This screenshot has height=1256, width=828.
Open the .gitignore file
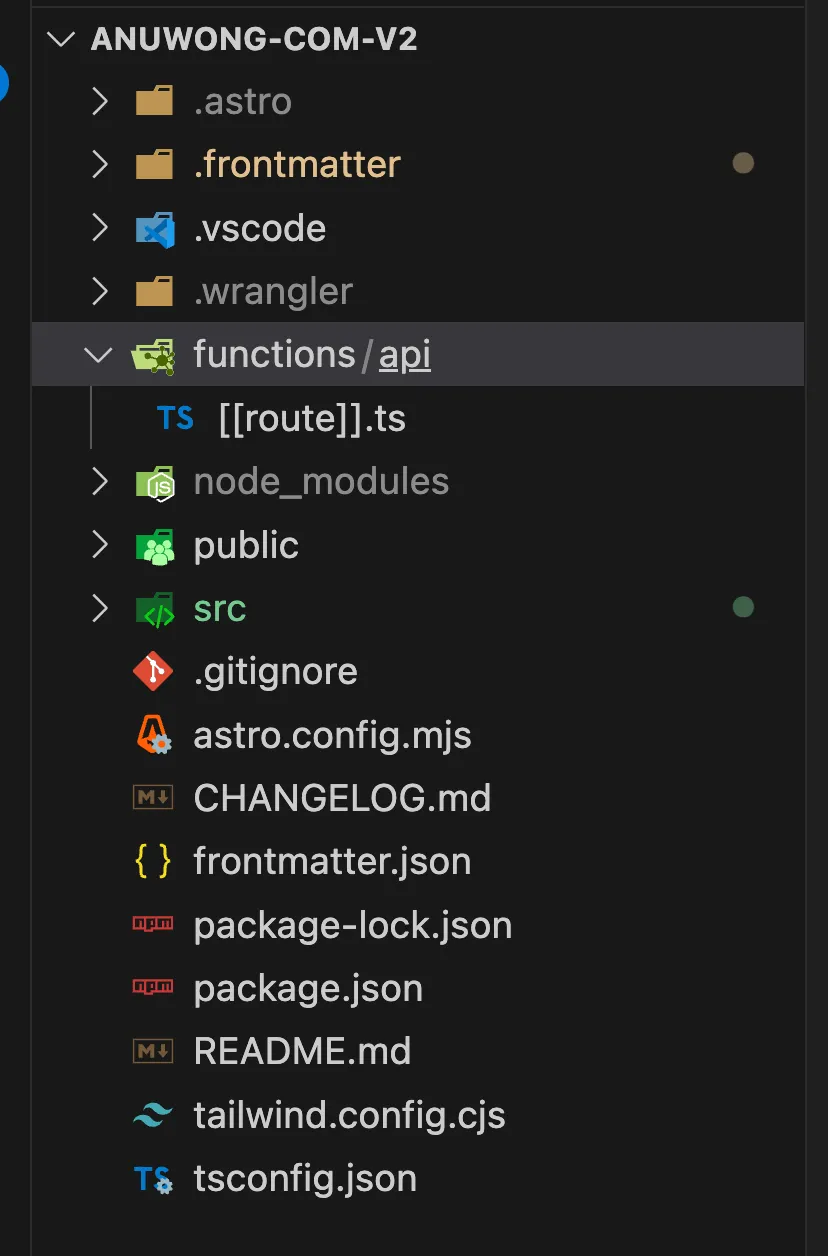click(276, 672)
